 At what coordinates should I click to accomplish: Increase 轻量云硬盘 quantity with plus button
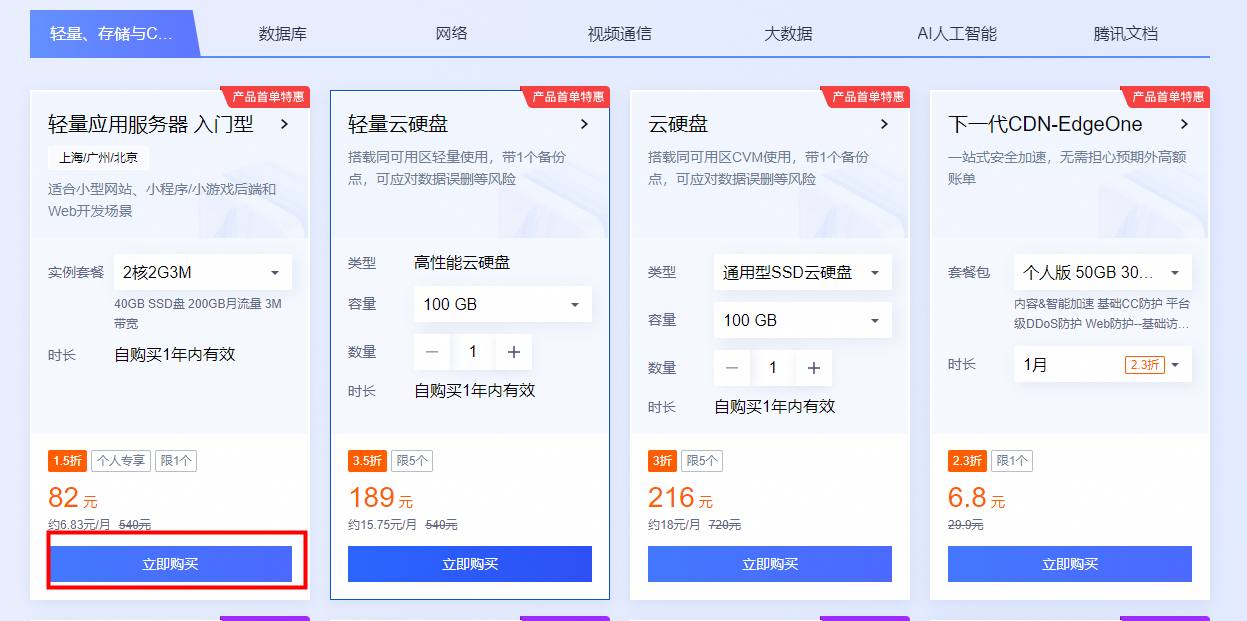tap(514, 352)
